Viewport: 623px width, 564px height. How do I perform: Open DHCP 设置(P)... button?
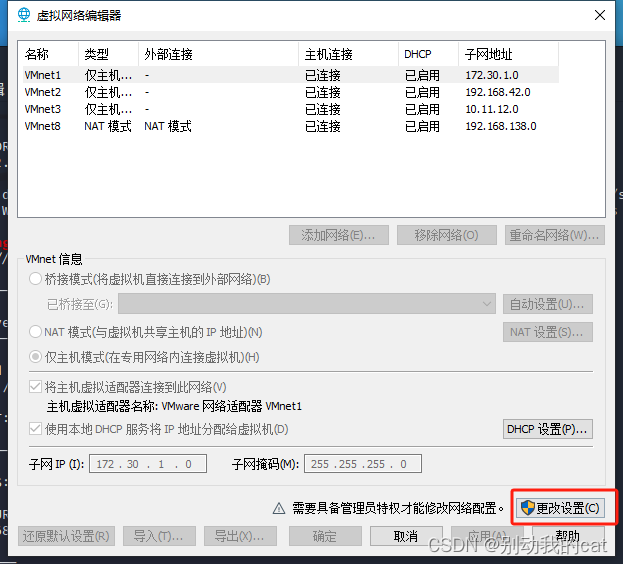point(548,429)
